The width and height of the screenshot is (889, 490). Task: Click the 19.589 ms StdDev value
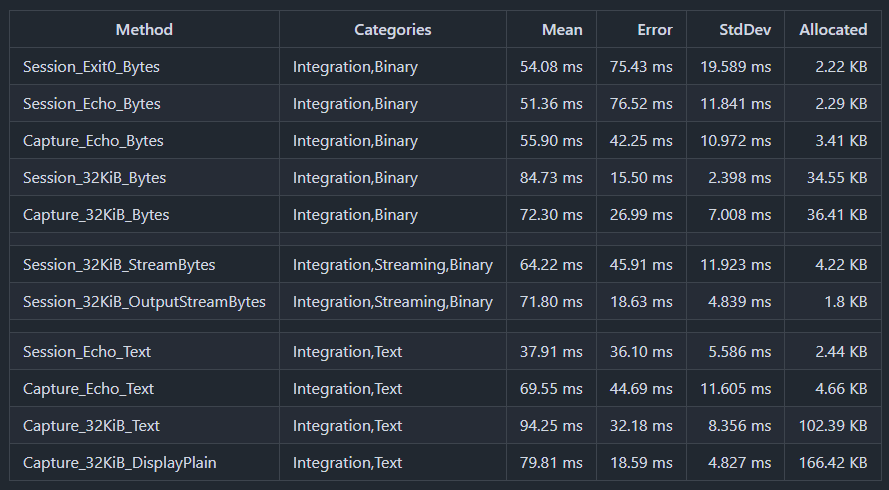pos(735,67)
